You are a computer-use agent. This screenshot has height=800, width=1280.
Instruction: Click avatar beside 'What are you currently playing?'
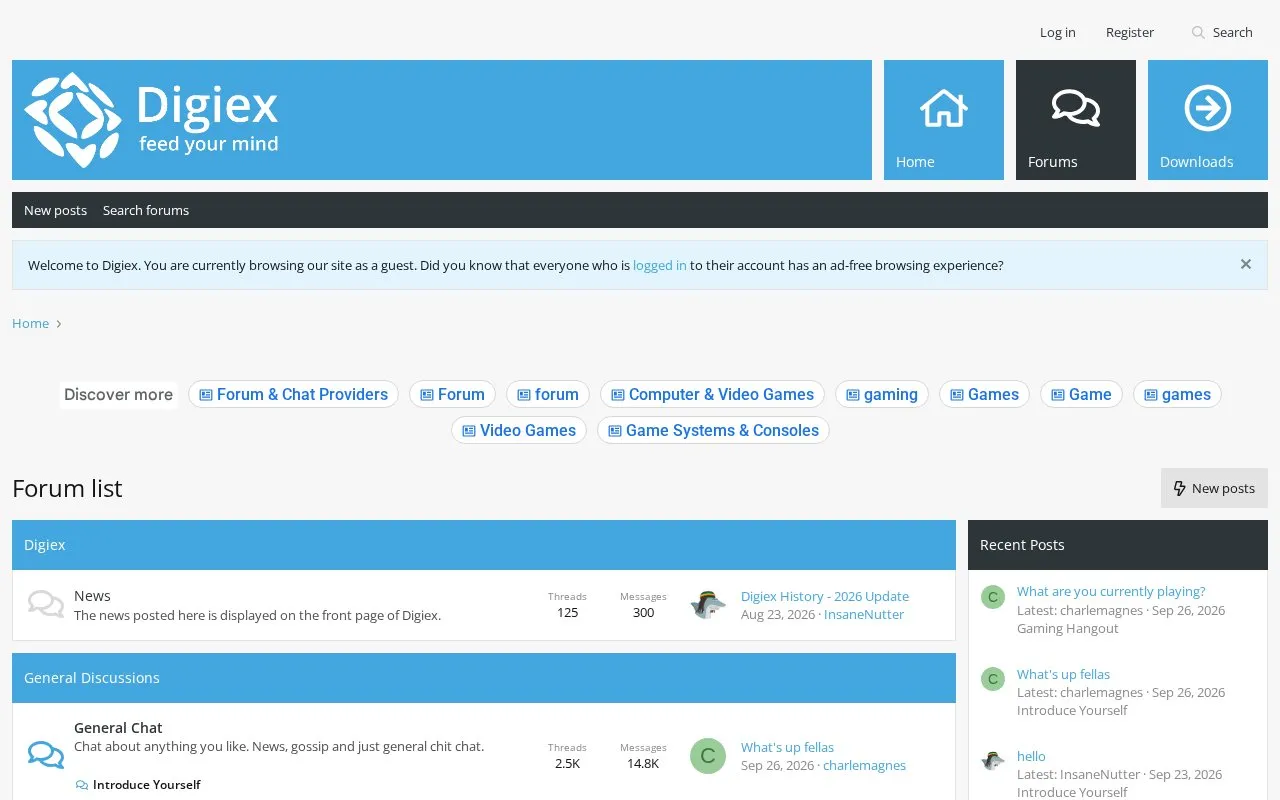point(992,597)
